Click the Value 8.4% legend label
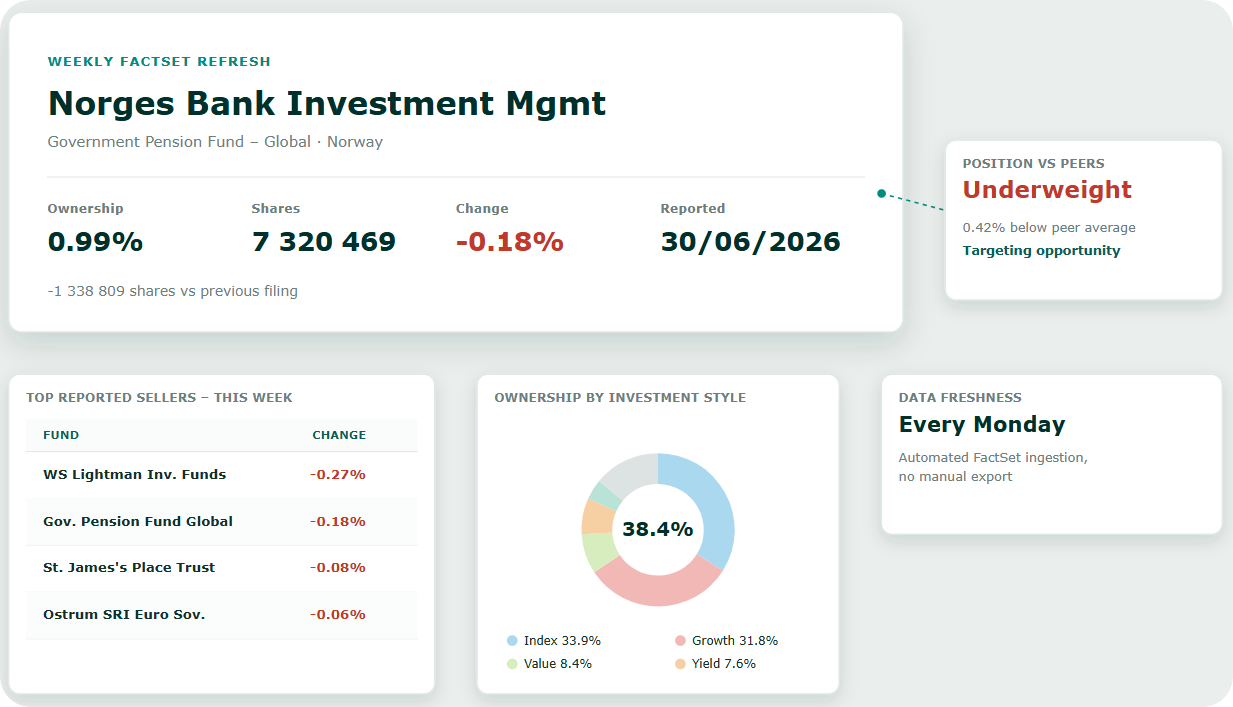 [x=558, y=664]
